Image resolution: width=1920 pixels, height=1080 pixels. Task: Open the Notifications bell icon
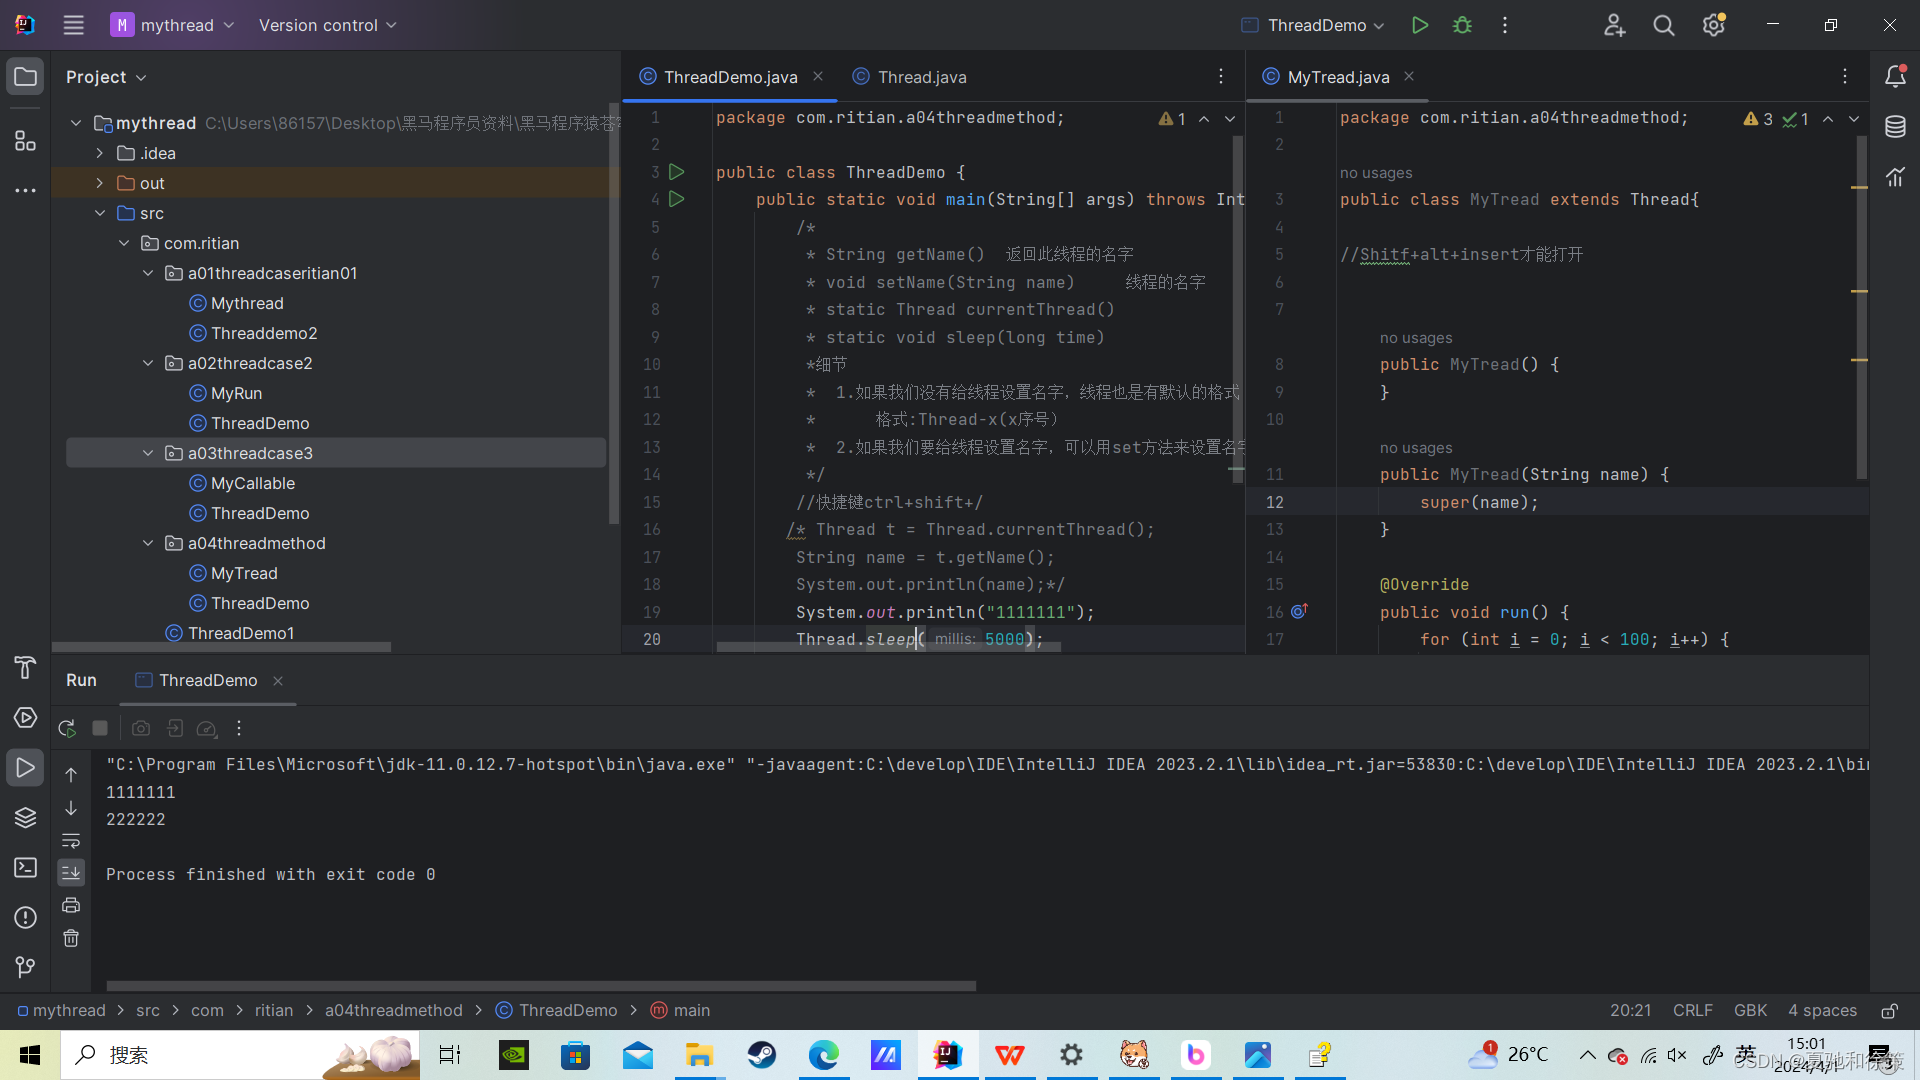tap(1895, 77)
